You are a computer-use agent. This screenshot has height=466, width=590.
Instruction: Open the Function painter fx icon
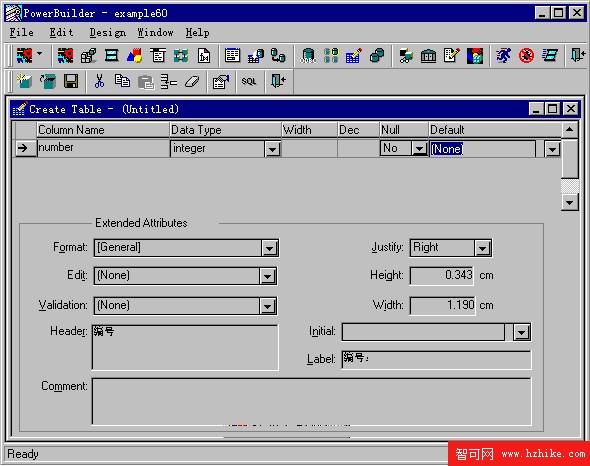(204, 56)
